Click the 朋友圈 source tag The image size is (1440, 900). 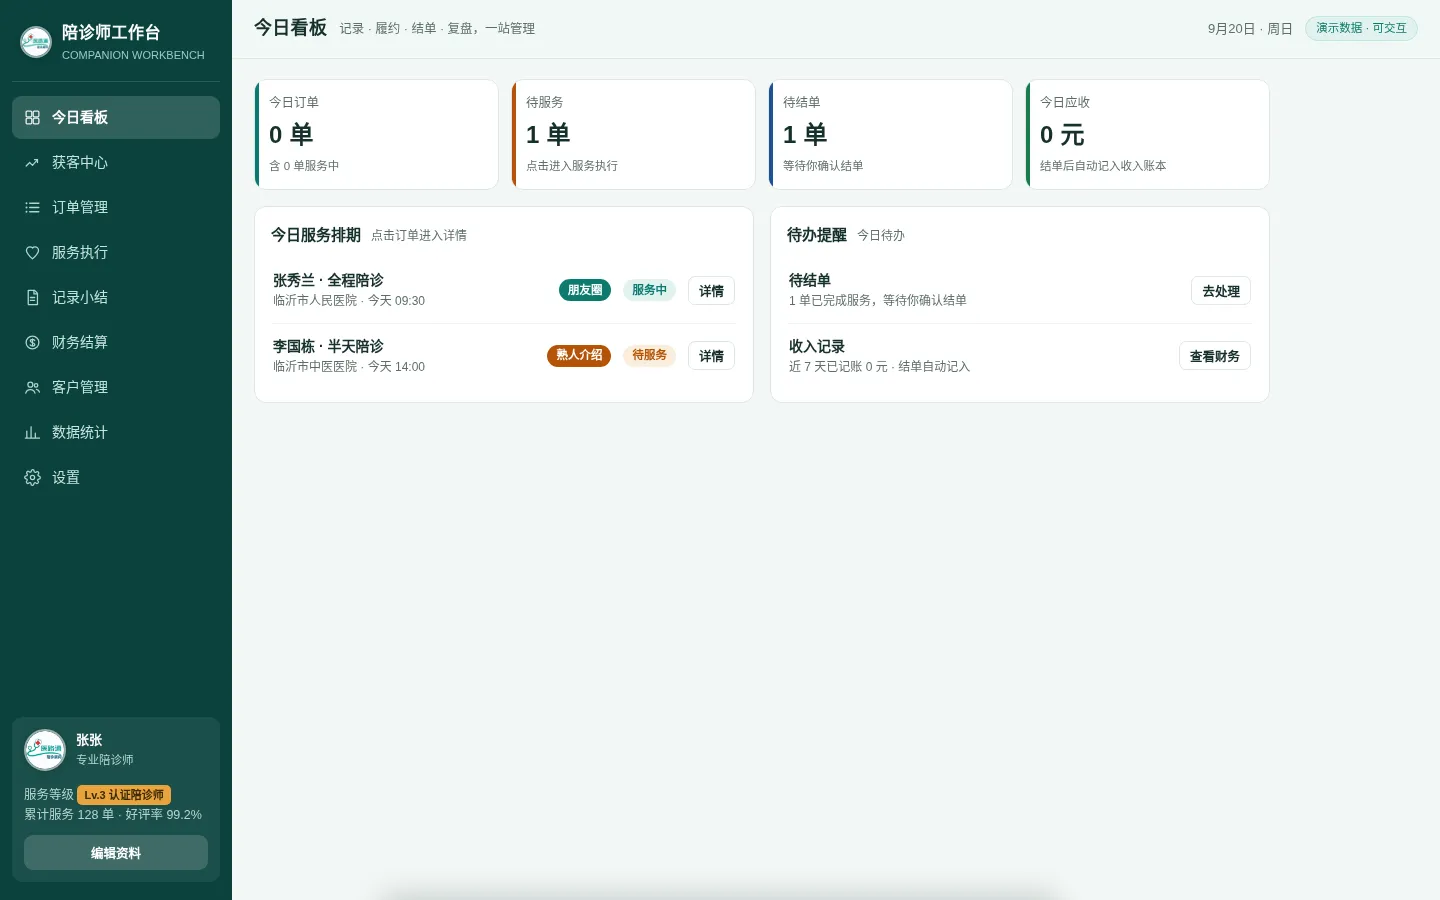pos(585,290)
